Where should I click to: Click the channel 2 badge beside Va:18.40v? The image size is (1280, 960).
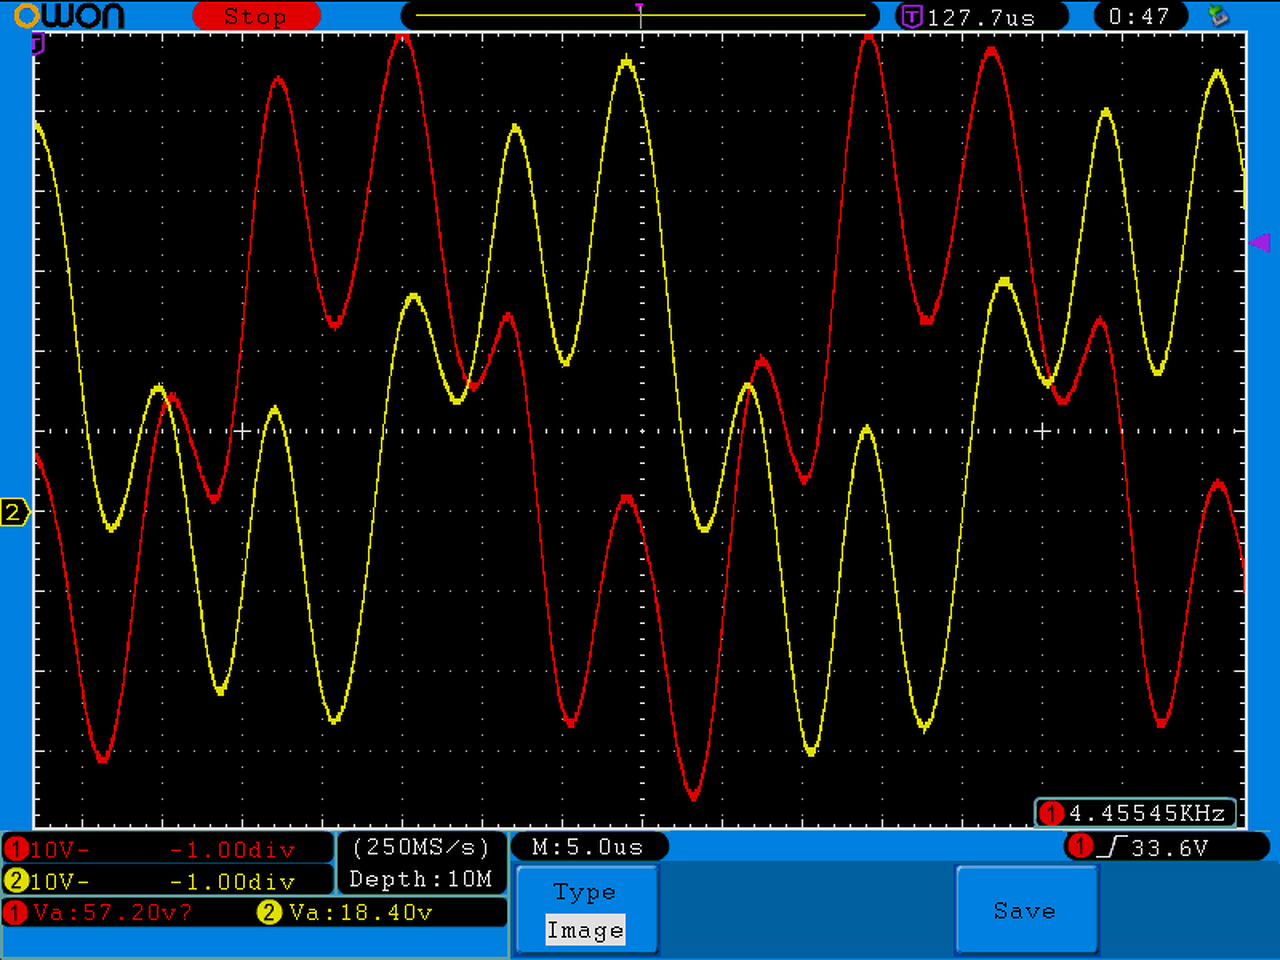coord(269,912)
